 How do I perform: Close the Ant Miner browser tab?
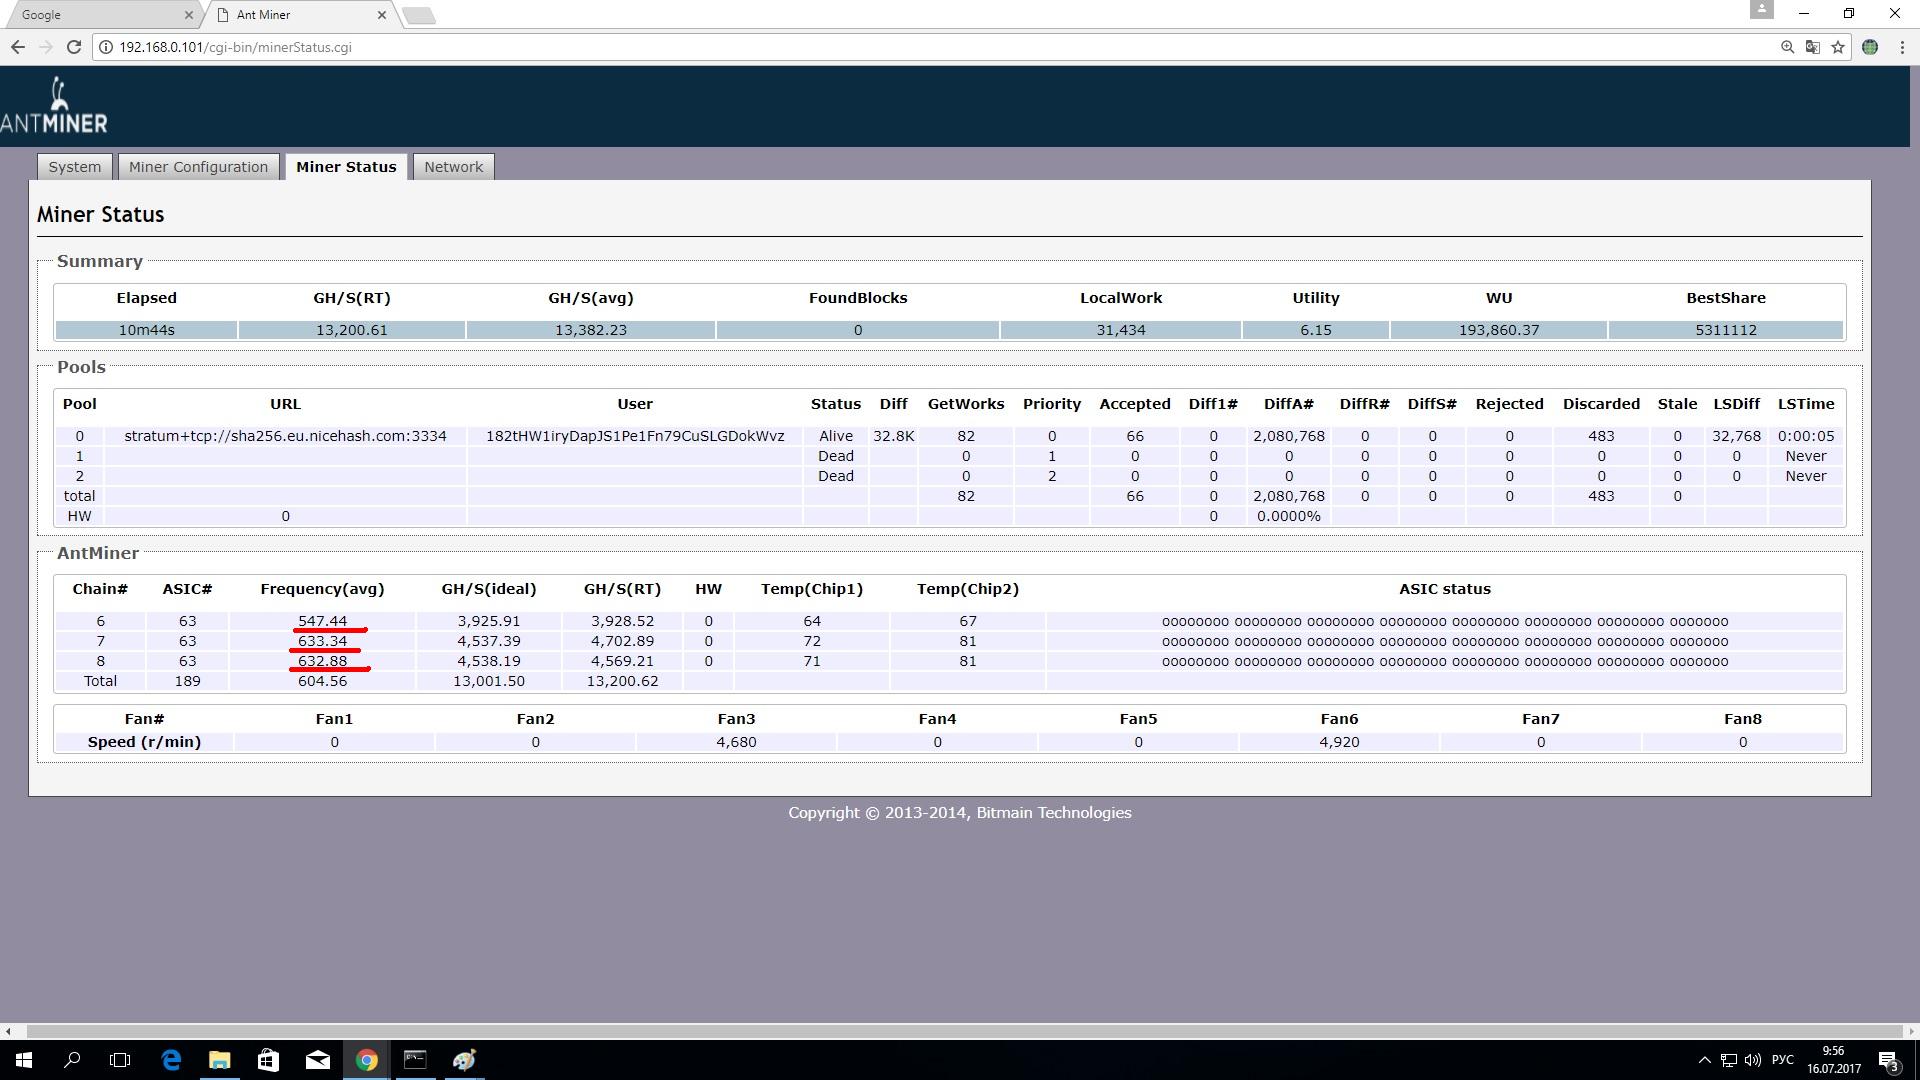[381, 15]
